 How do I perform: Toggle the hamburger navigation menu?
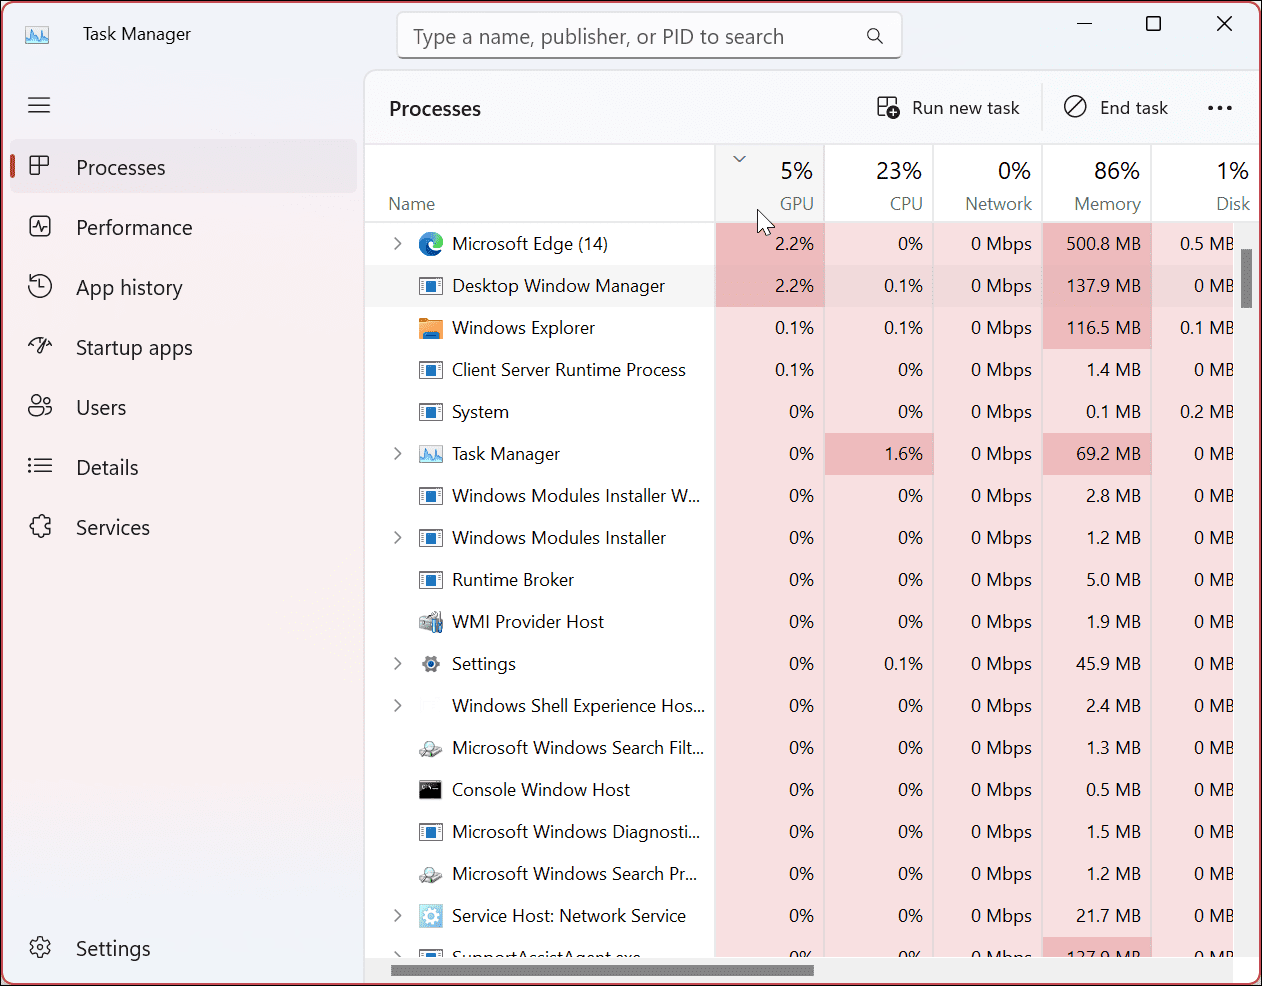click(39, 105)
